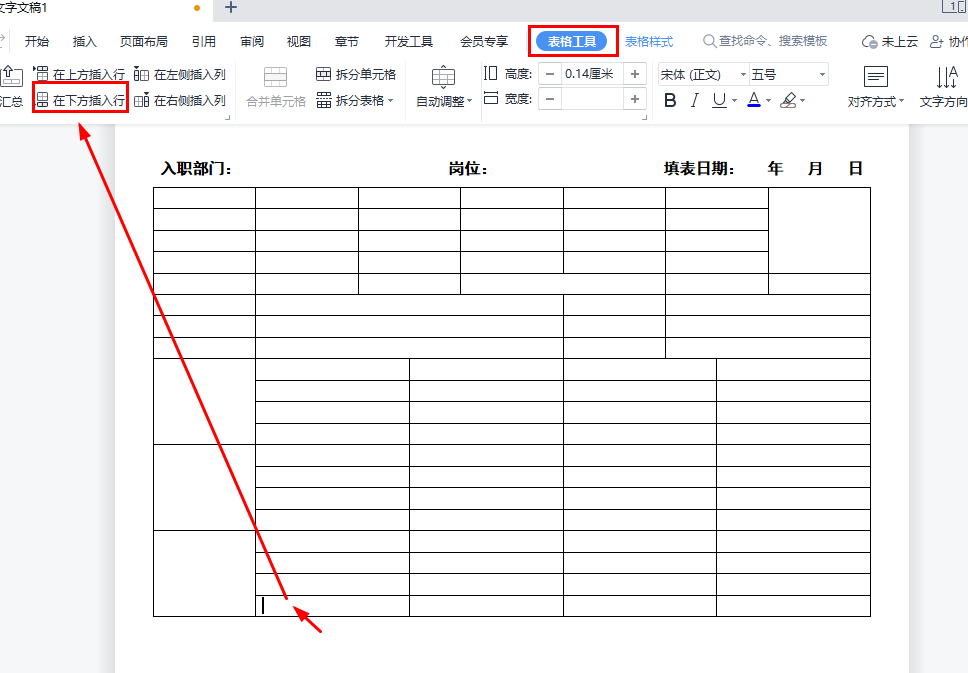Open Split Table (拆分表格) dropdown
The height and width of the screenshot is (673, 968).
(355, 100)
